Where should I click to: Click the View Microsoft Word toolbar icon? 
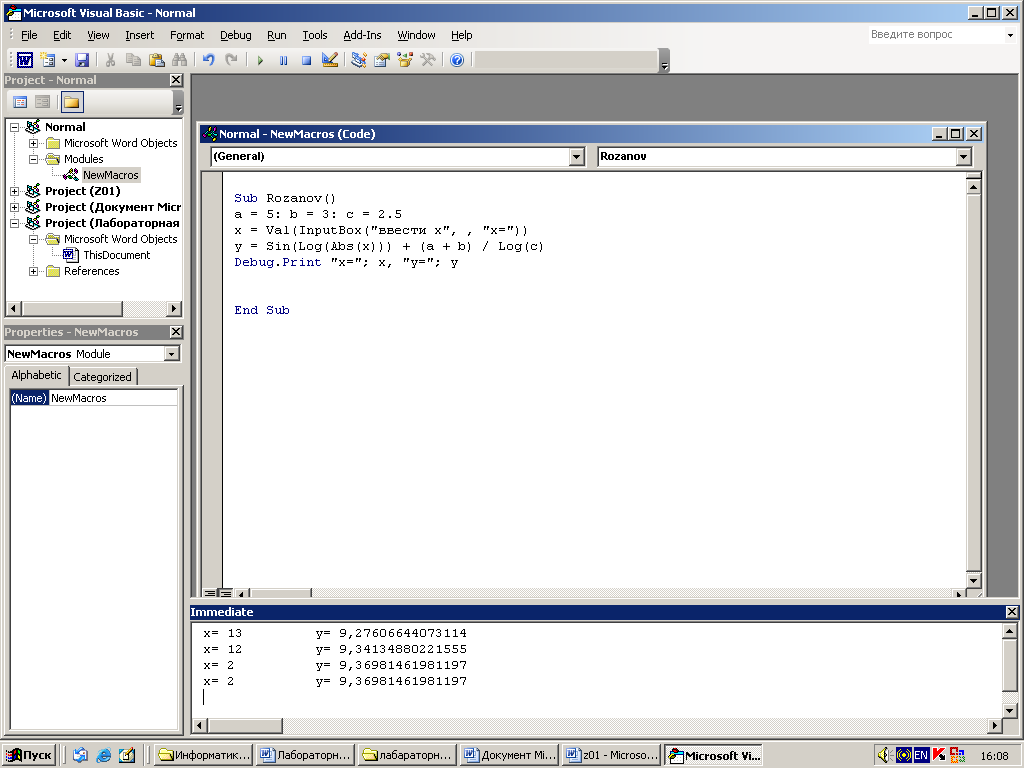(25, 60)
